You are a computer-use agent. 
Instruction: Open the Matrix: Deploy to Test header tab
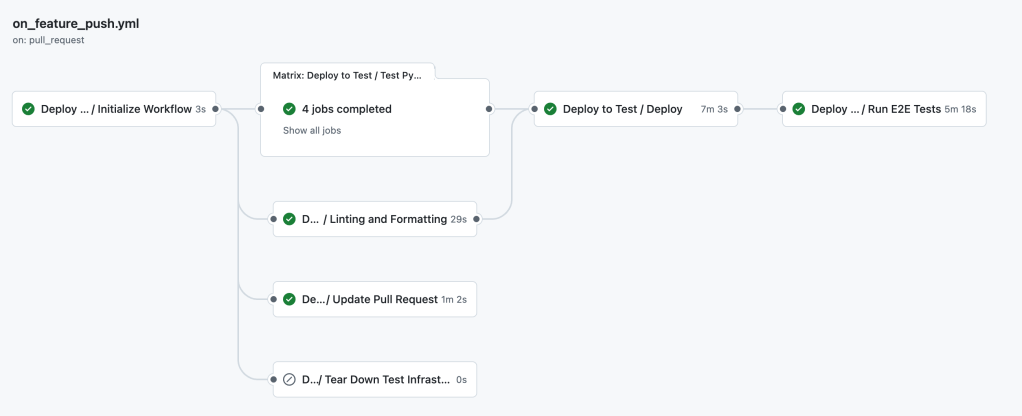pyautogui.click(x=347, y=75)
